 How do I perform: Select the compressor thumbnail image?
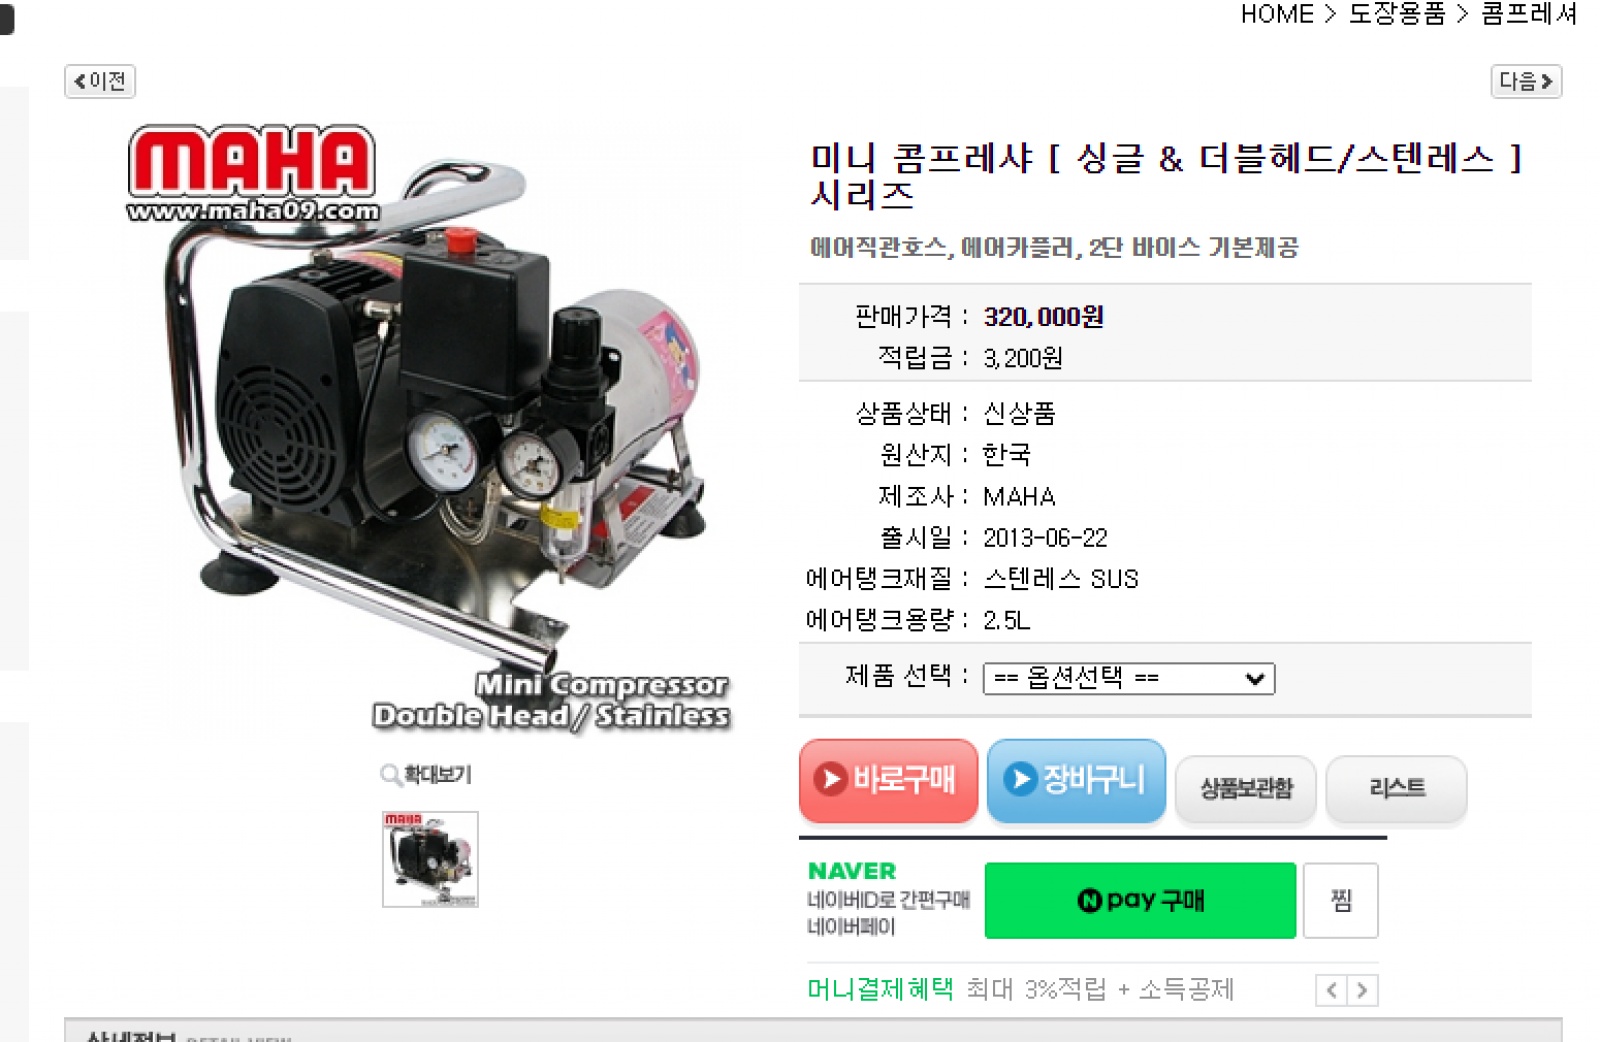pyautogui.click(x=430, y=860)
